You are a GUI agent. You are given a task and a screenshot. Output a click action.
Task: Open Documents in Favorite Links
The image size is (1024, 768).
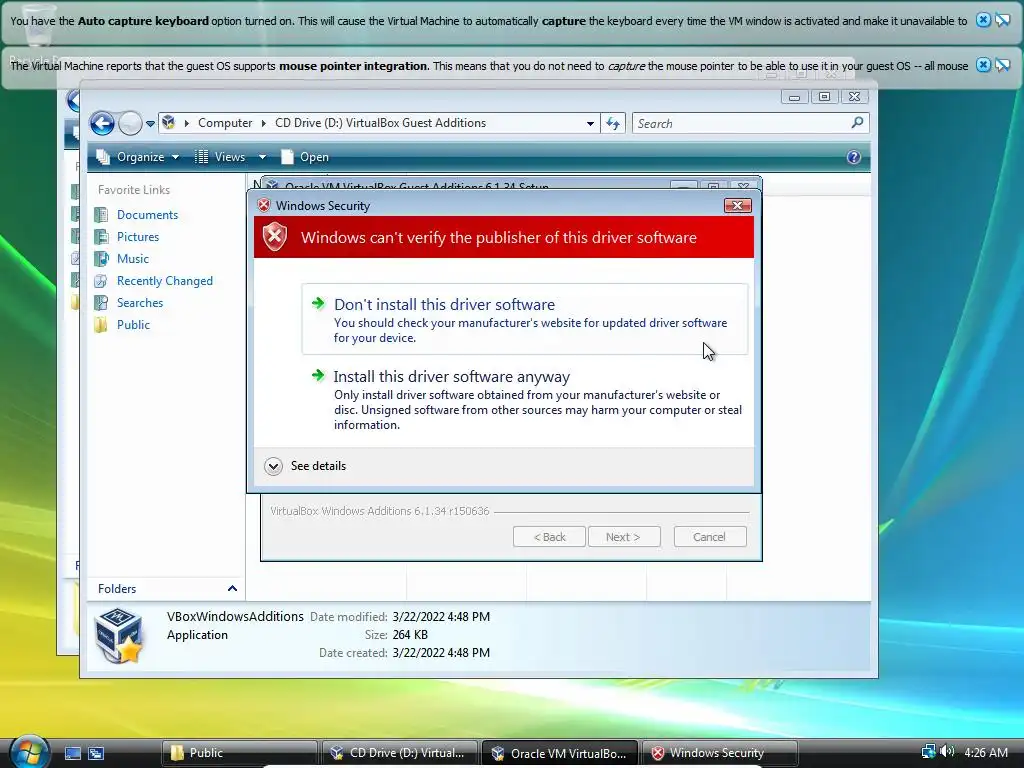click(147, 215)
